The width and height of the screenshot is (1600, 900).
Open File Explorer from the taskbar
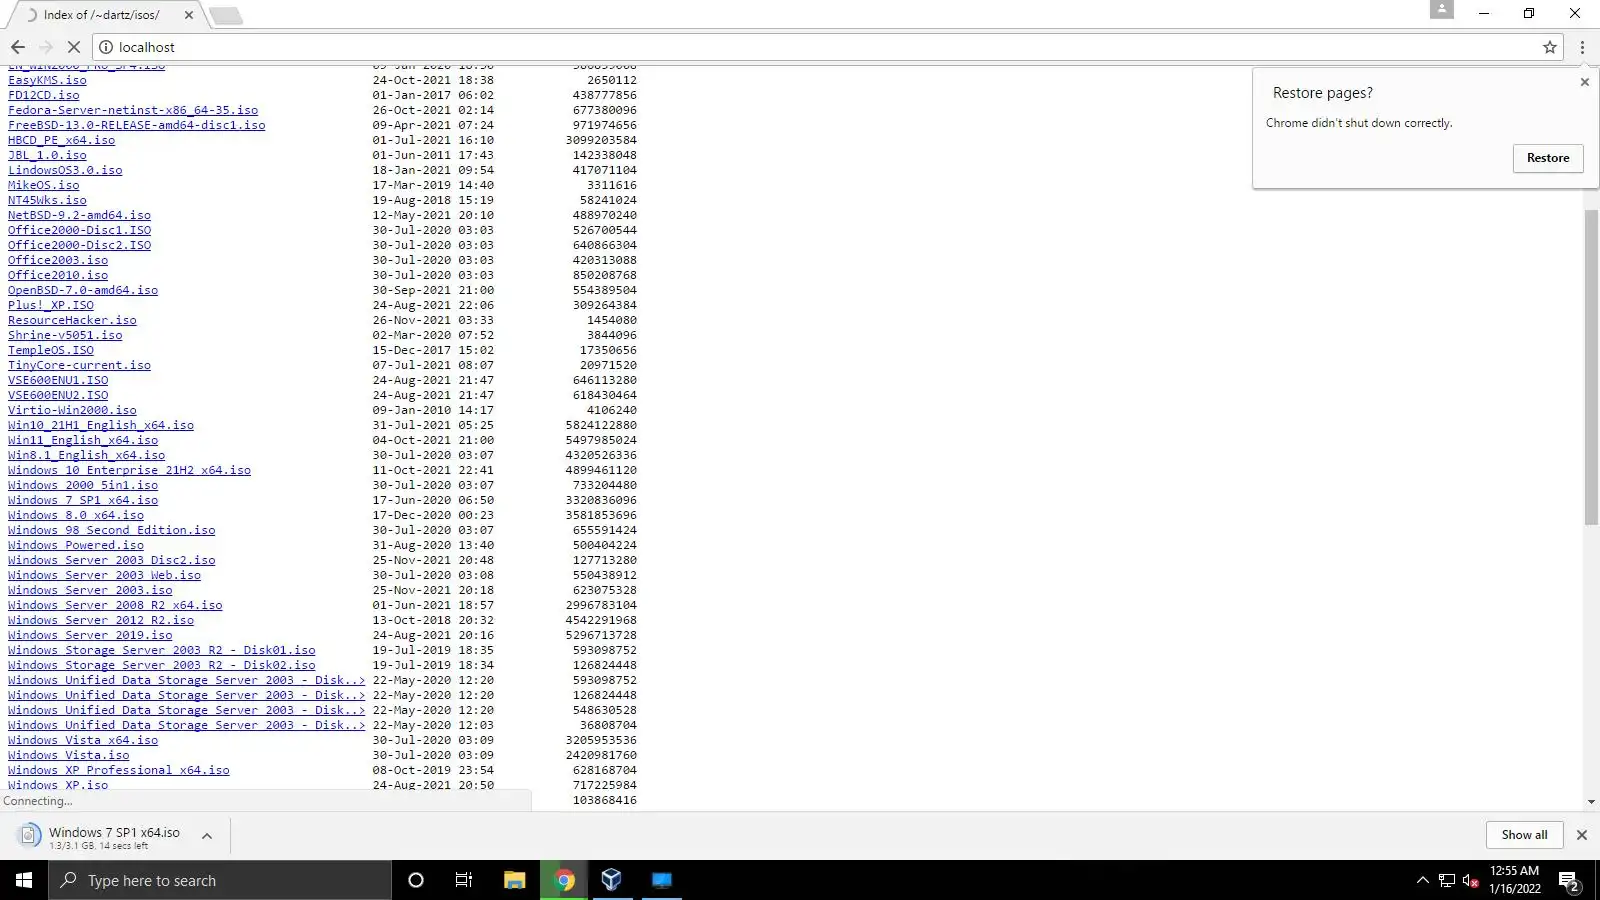[514, 880]
